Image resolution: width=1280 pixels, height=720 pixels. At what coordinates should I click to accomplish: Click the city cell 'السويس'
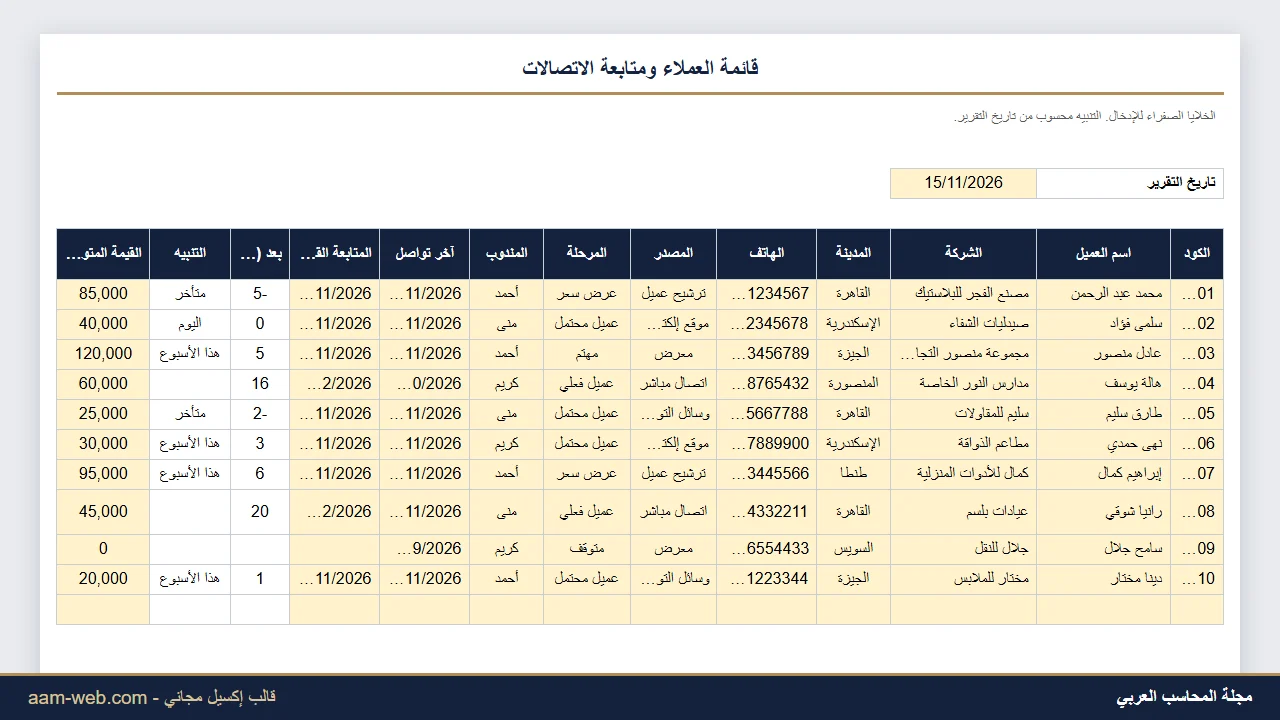tap(854, 549)
